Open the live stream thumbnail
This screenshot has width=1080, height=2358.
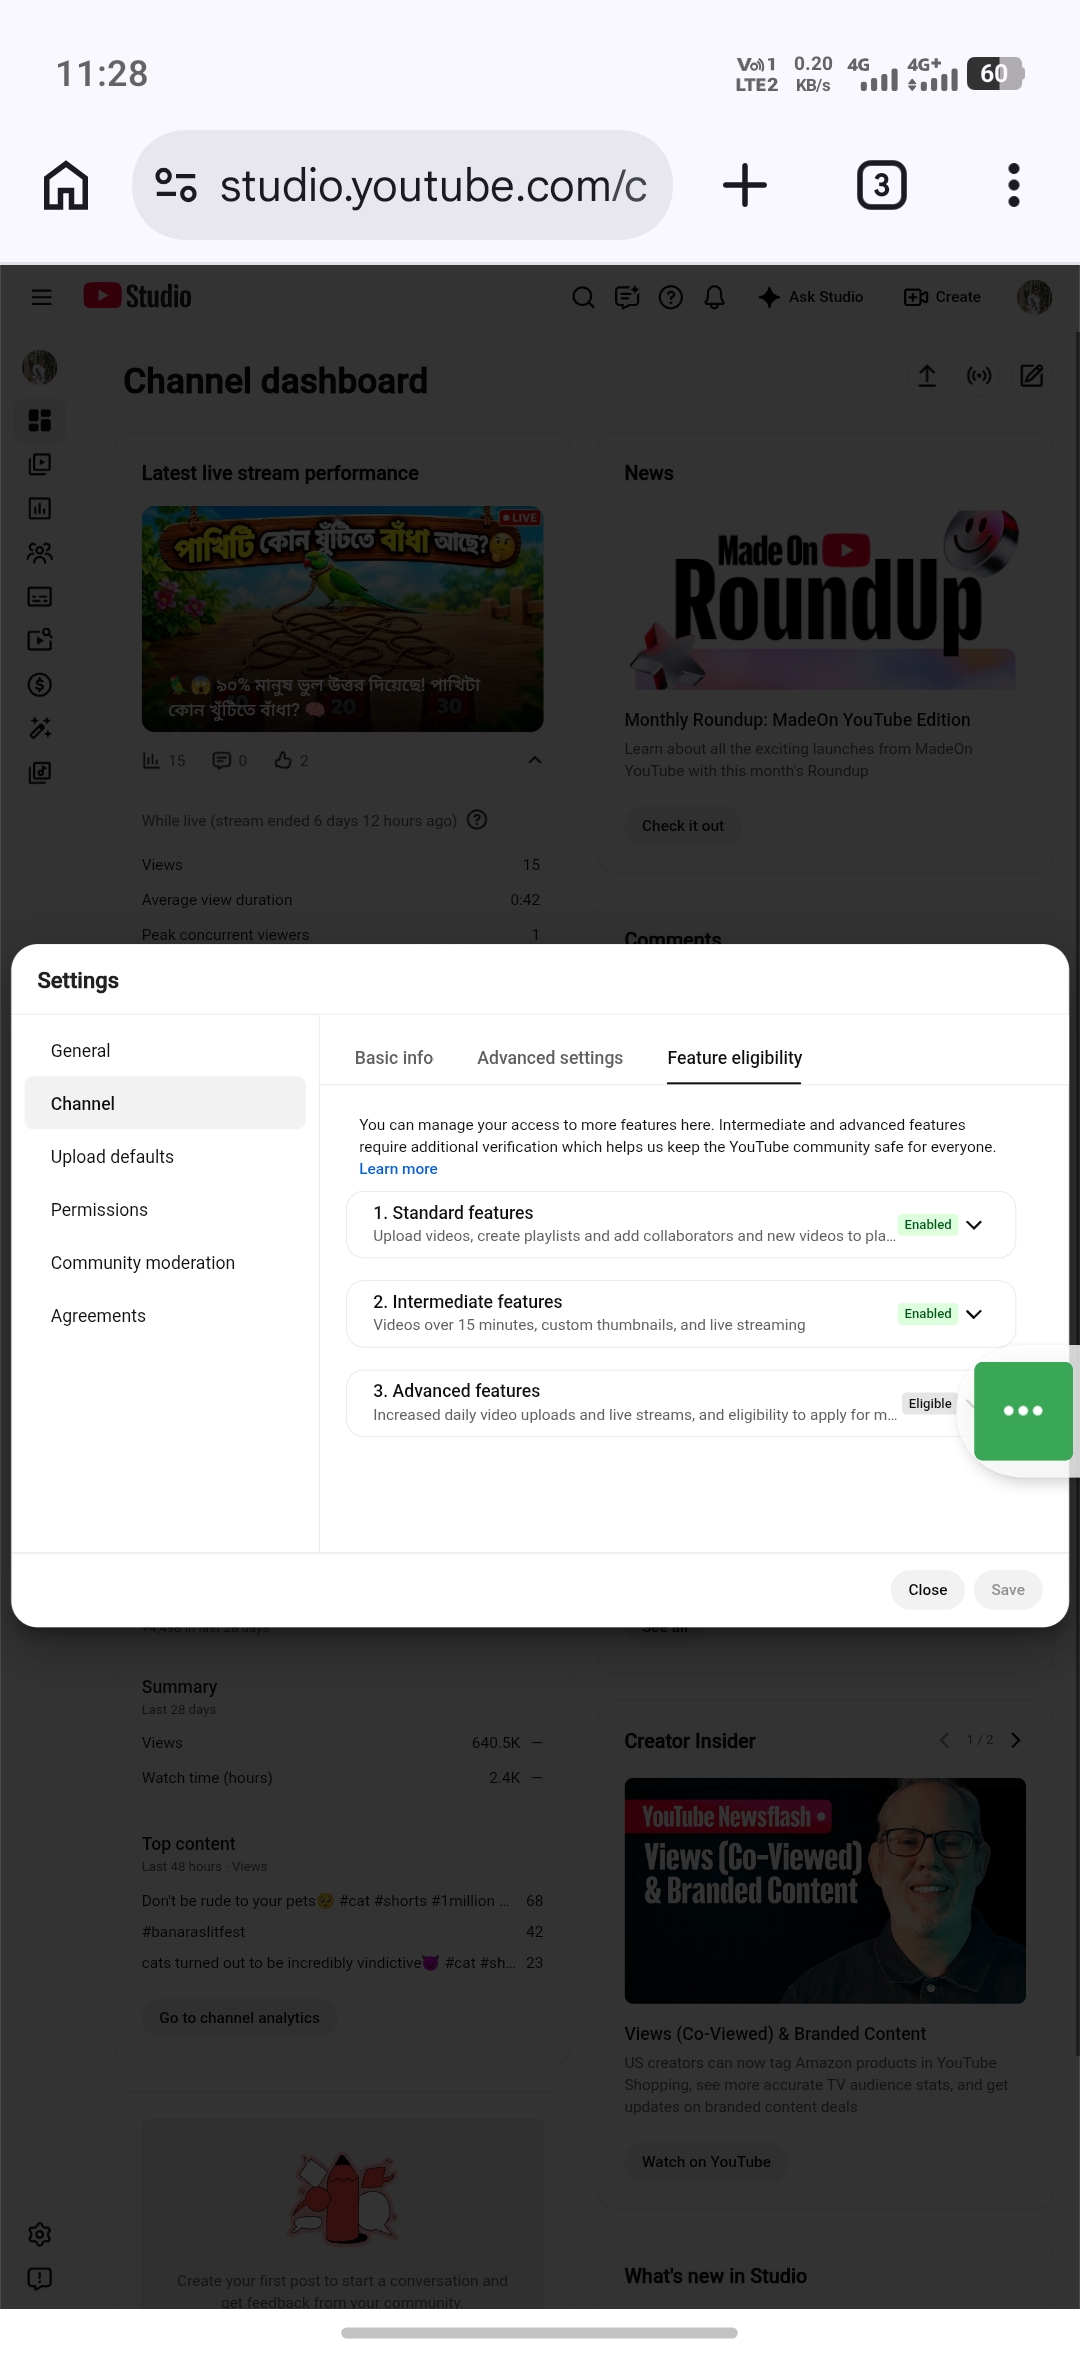point(342,619)
